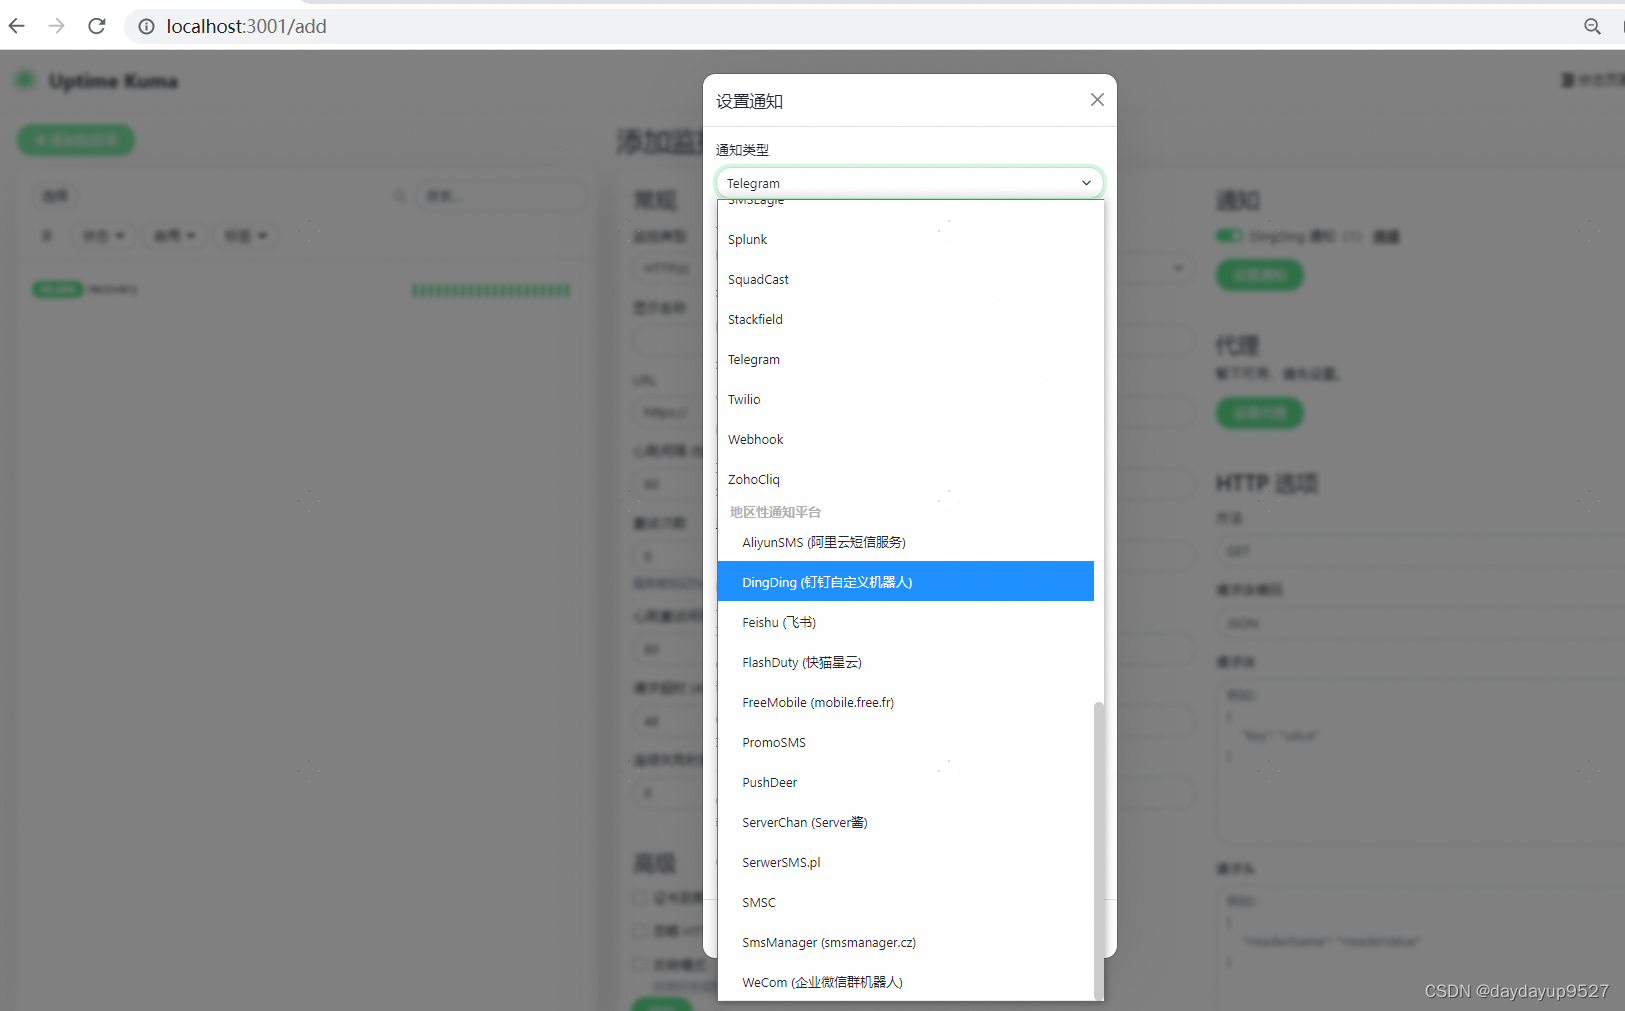Viewport: 1625px width, 1011px height.
Task: Choose Webhook notification type
Action: 905,440
